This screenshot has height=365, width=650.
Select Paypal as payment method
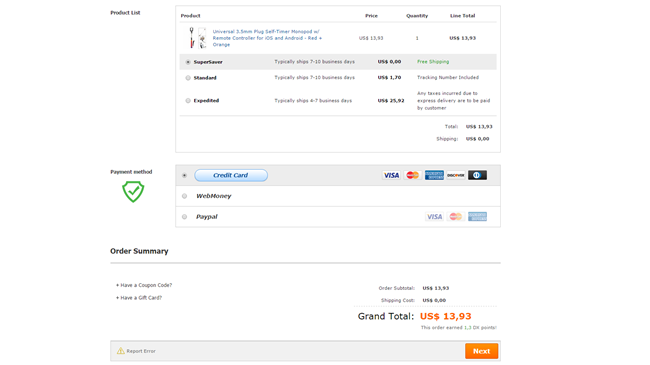pos(184,217)
